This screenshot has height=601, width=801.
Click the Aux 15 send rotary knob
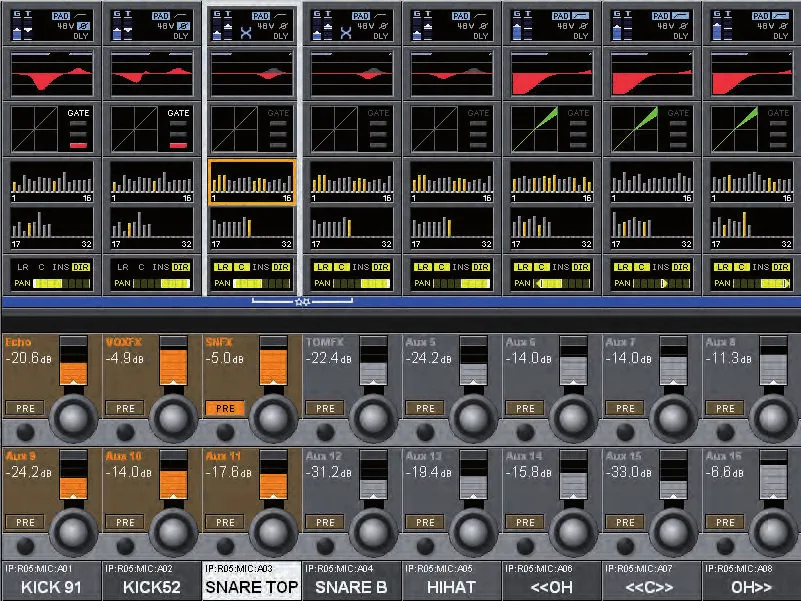coord(673,532)
